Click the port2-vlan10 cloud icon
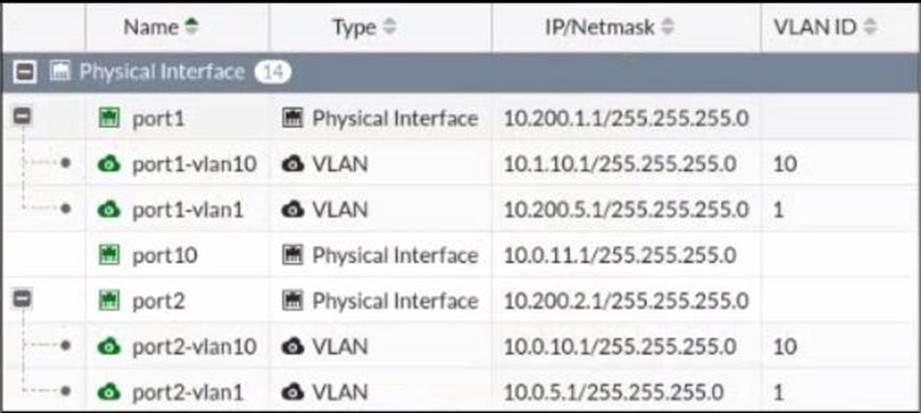 point(109,347)
